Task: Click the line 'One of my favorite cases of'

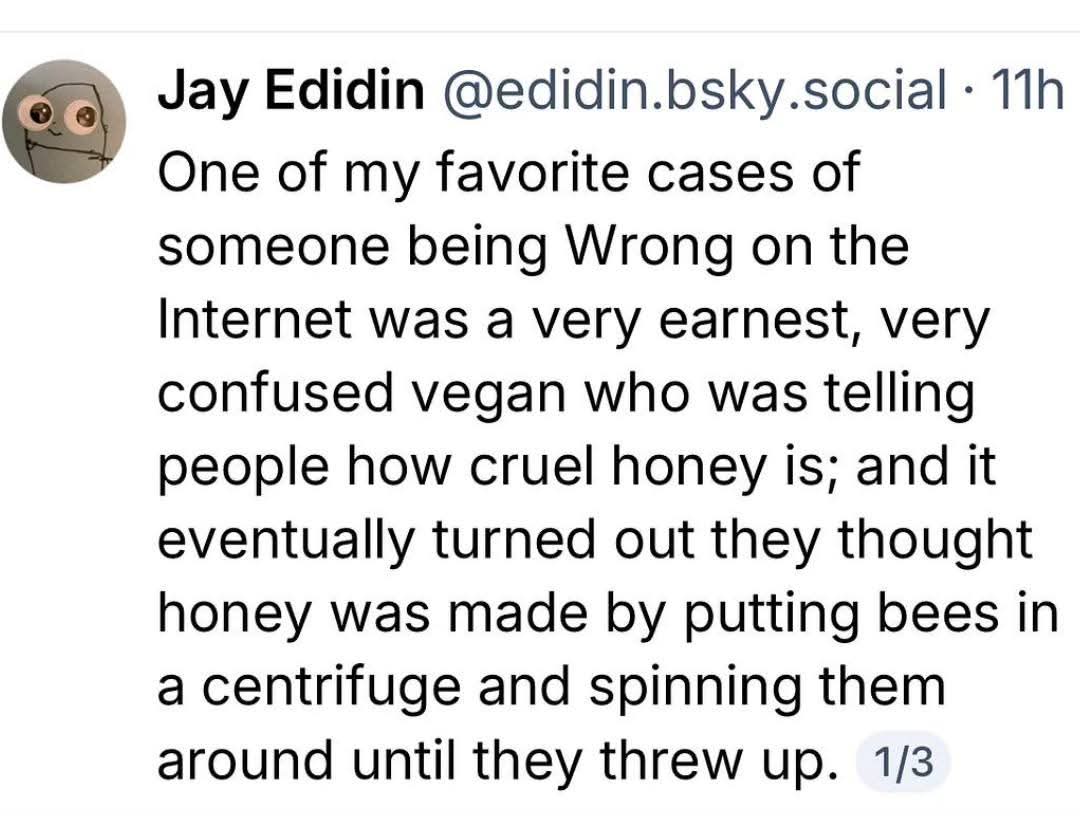Action: point(509,172)
